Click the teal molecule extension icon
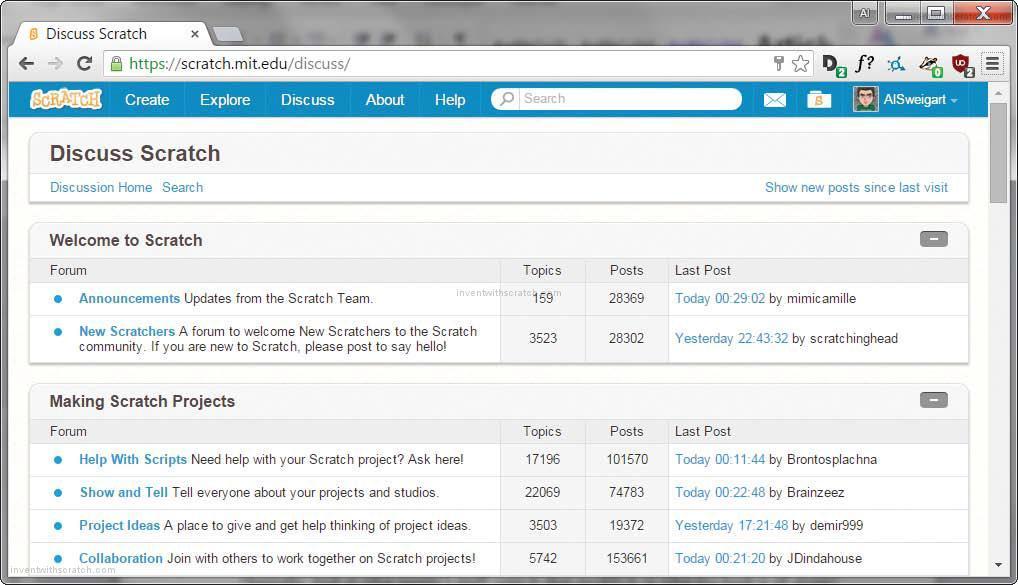The width and height of the screenshot is (1018, 585). coord(897,64)
